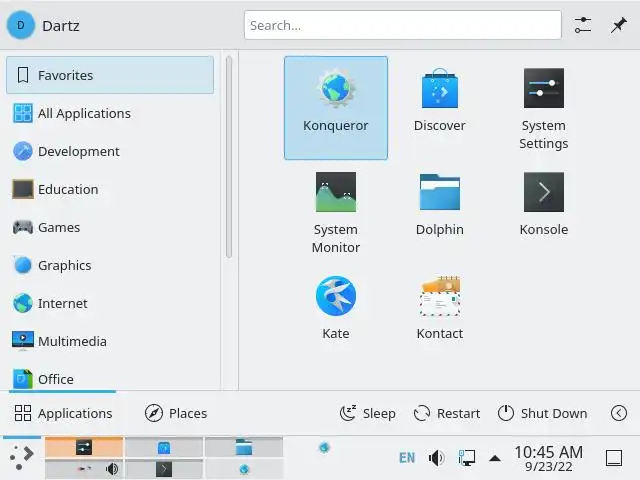Open the Discover software store

point(440,101)
